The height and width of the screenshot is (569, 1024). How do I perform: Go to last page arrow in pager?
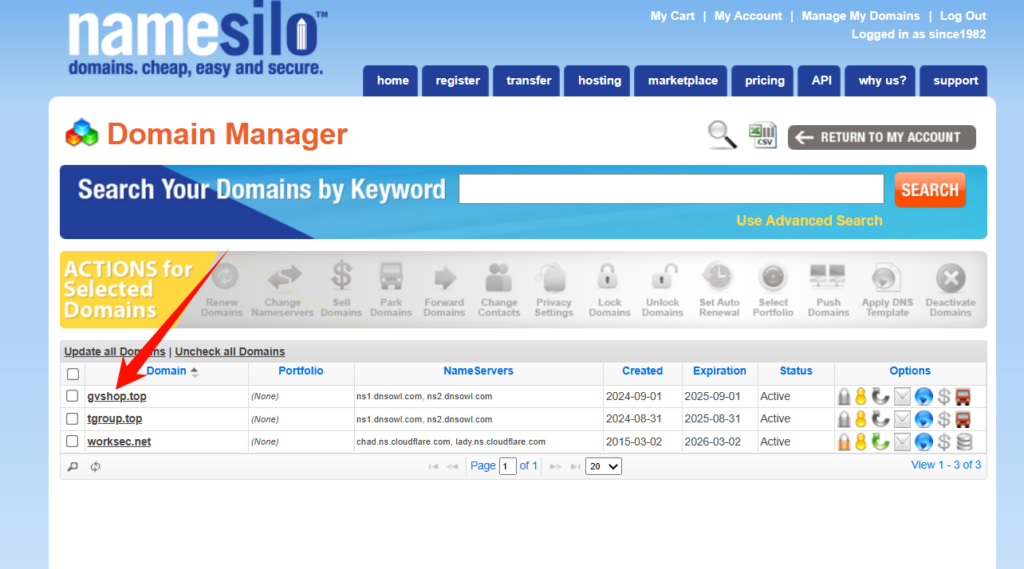(575, 466)
